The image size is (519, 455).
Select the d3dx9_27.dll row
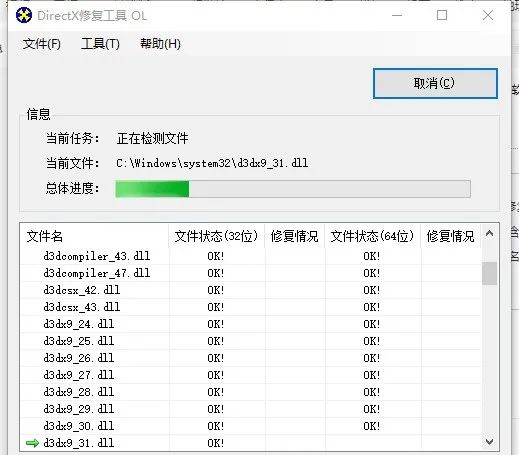(251, 375)
